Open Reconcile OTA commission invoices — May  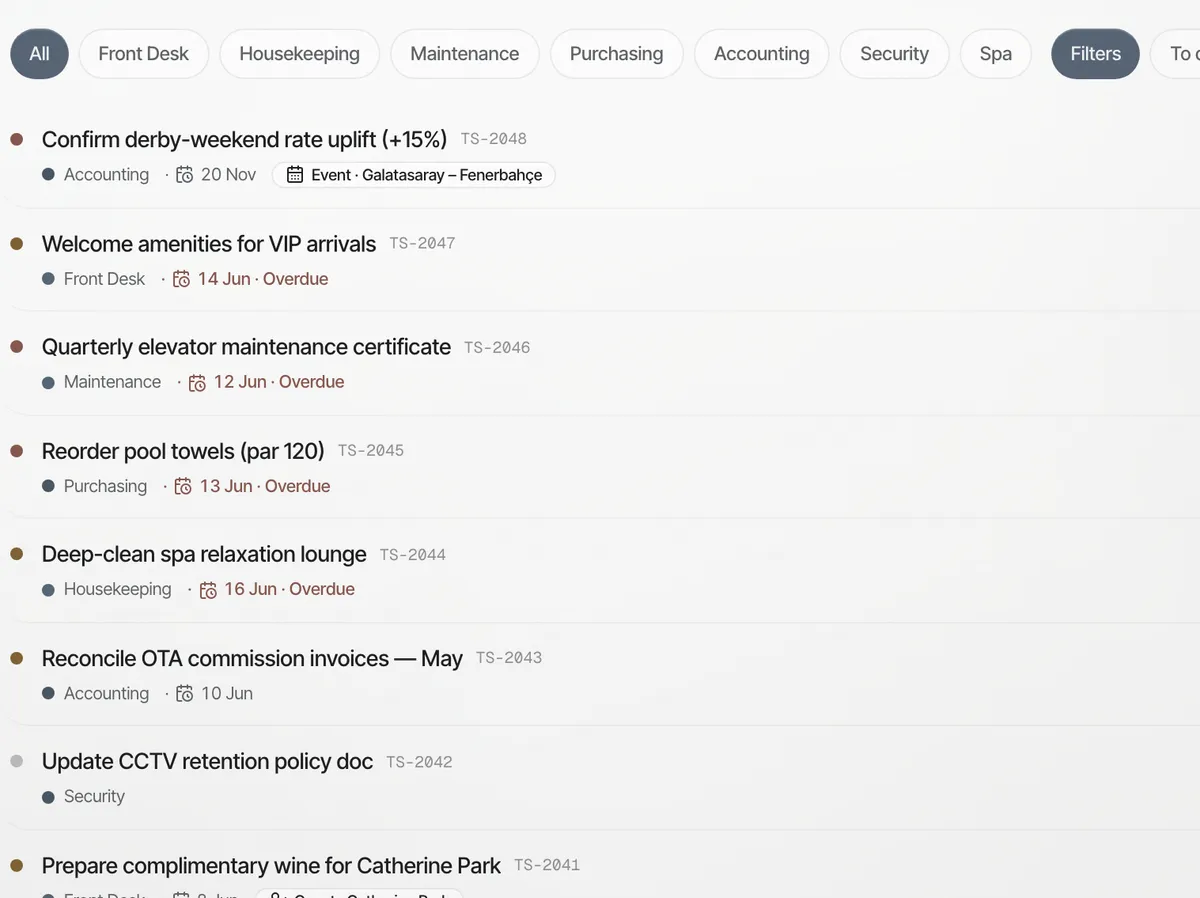tap(252, 658)
